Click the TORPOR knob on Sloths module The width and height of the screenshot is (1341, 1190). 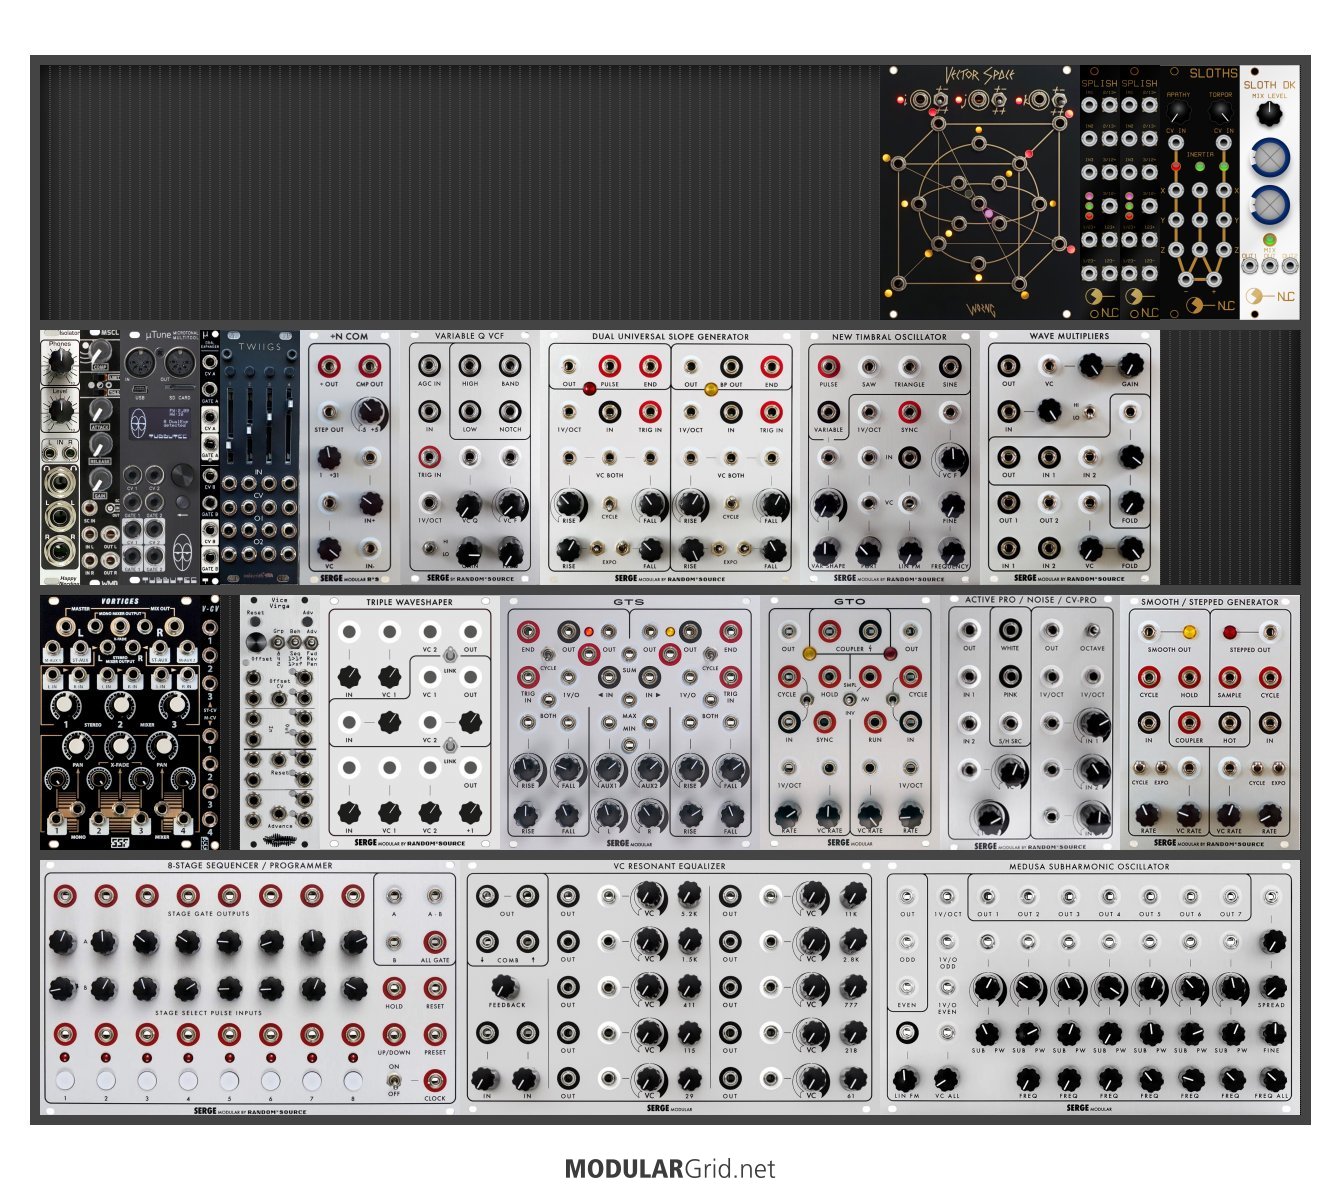click(x=1221, y=111)
